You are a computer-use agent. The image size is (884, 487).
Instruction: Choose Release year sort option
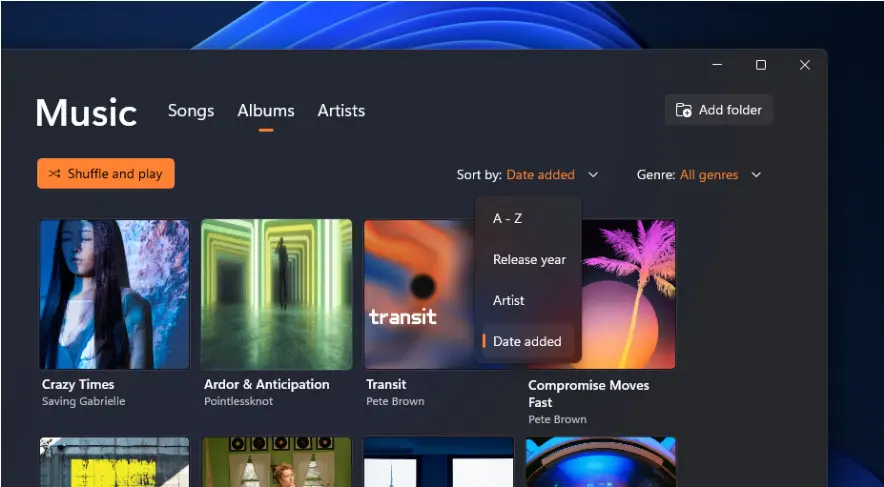[528, 260]
